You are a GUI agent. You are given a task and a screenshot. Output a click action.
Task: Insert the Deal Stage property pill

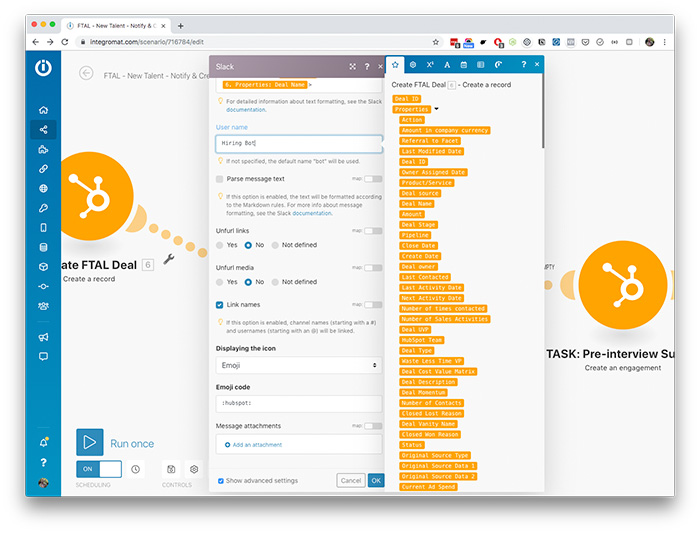point(418,225)
